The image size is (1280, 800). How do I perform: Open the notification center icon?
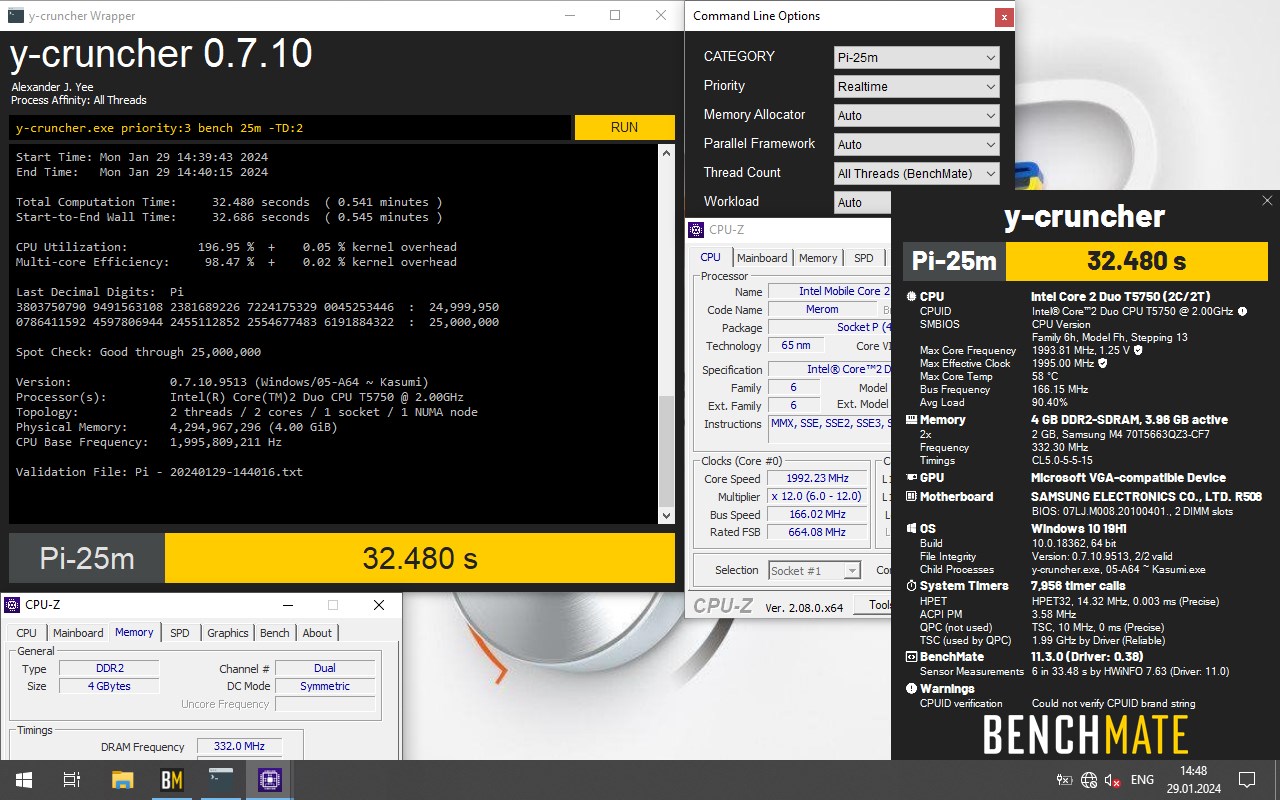pos(1247,780)
